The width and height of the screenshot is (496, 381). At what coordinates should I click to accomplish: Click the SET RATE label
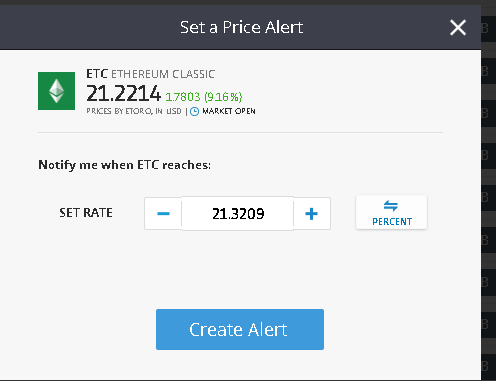pyautogui.click(x=86, y=213)
